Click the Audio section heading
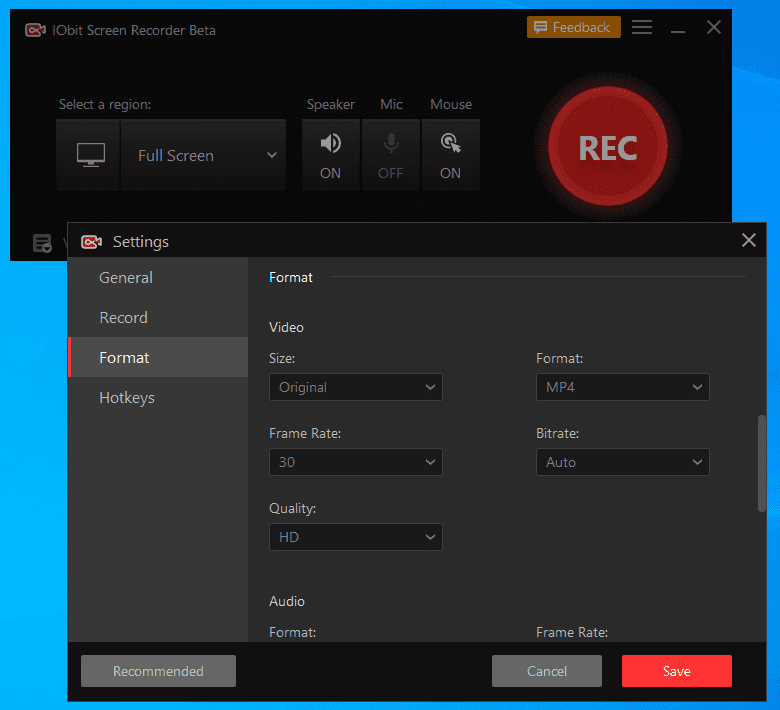 point(287,601)
